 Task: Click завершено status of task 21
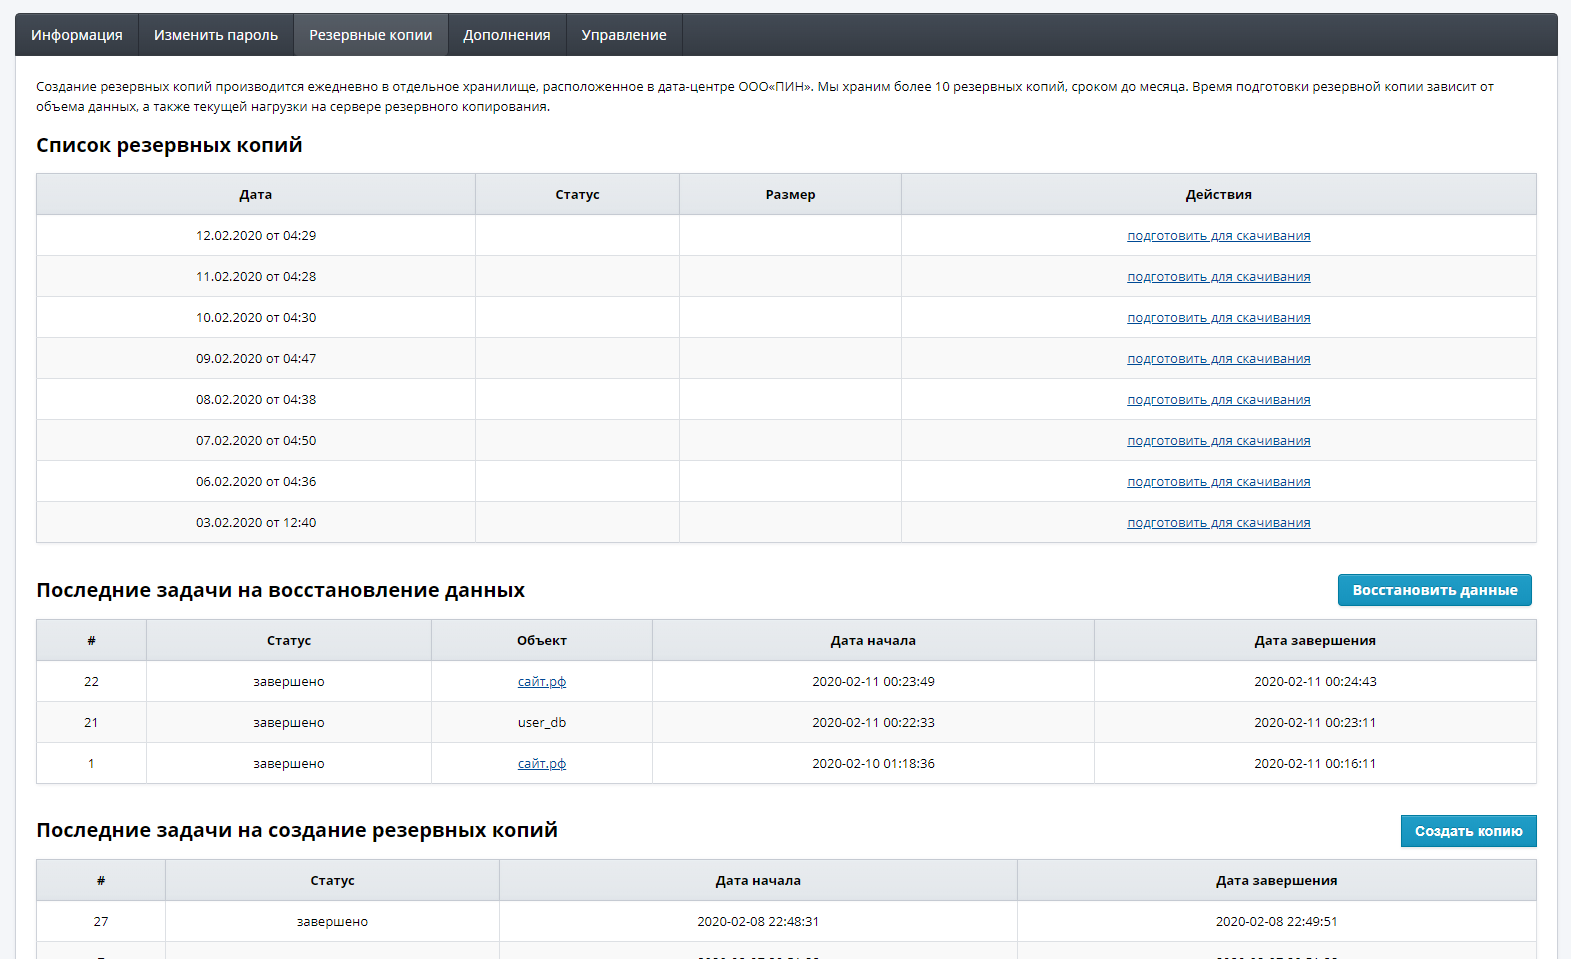coord(289,723)
